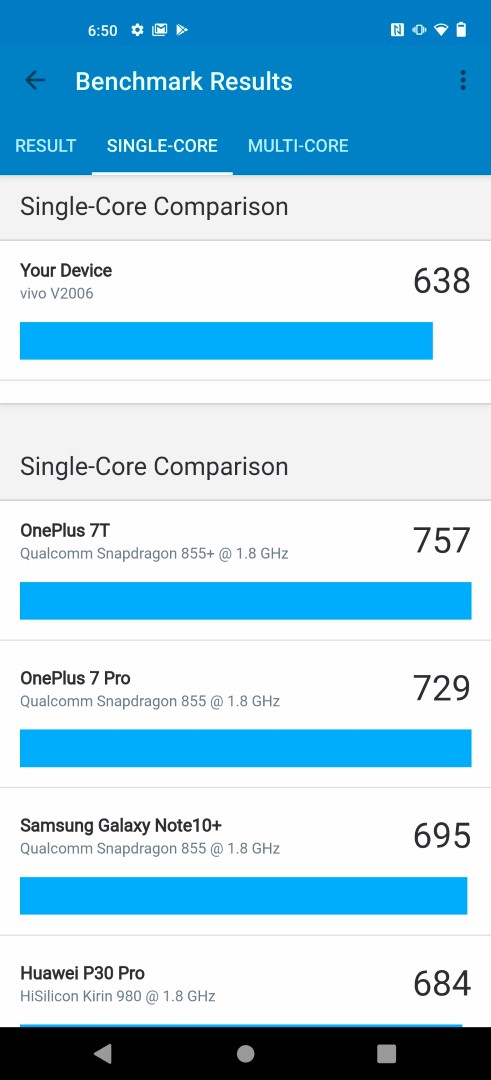Switch to the MULTI-CORE tab
Screen dimensions: 491x1080
(x=298, y=145)
